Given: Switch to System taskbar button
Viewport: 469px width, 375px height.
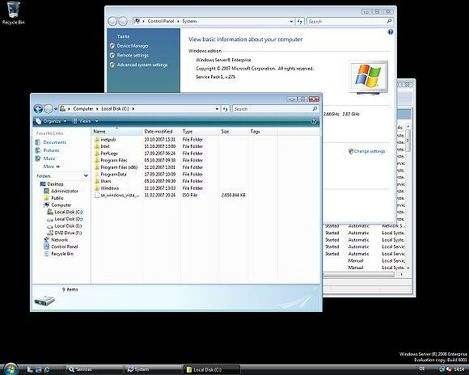Looking at the screenshot, I should (x=153, y=369).
